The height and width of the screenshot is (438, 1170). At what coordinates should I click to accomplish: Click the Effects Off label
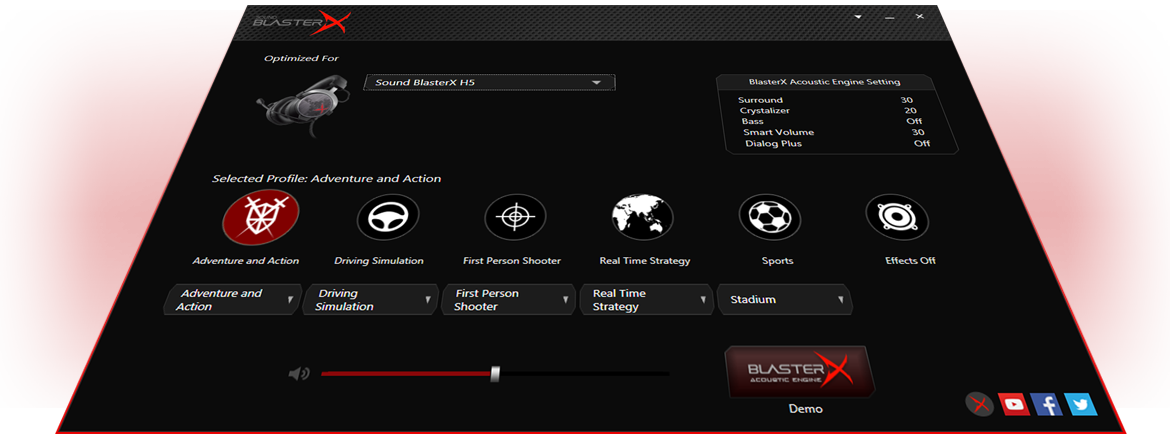point(910,261)
